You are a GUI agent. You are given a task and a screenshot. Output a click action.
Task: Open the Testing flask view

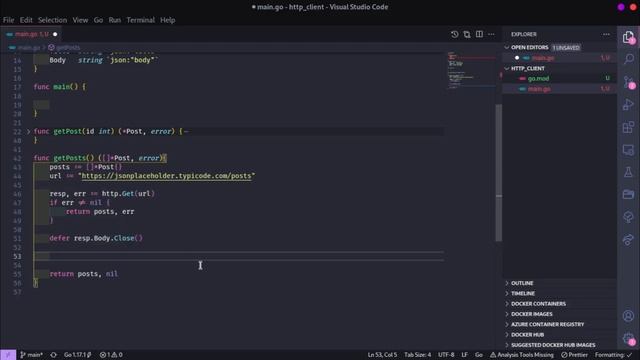tap(628, 172)
